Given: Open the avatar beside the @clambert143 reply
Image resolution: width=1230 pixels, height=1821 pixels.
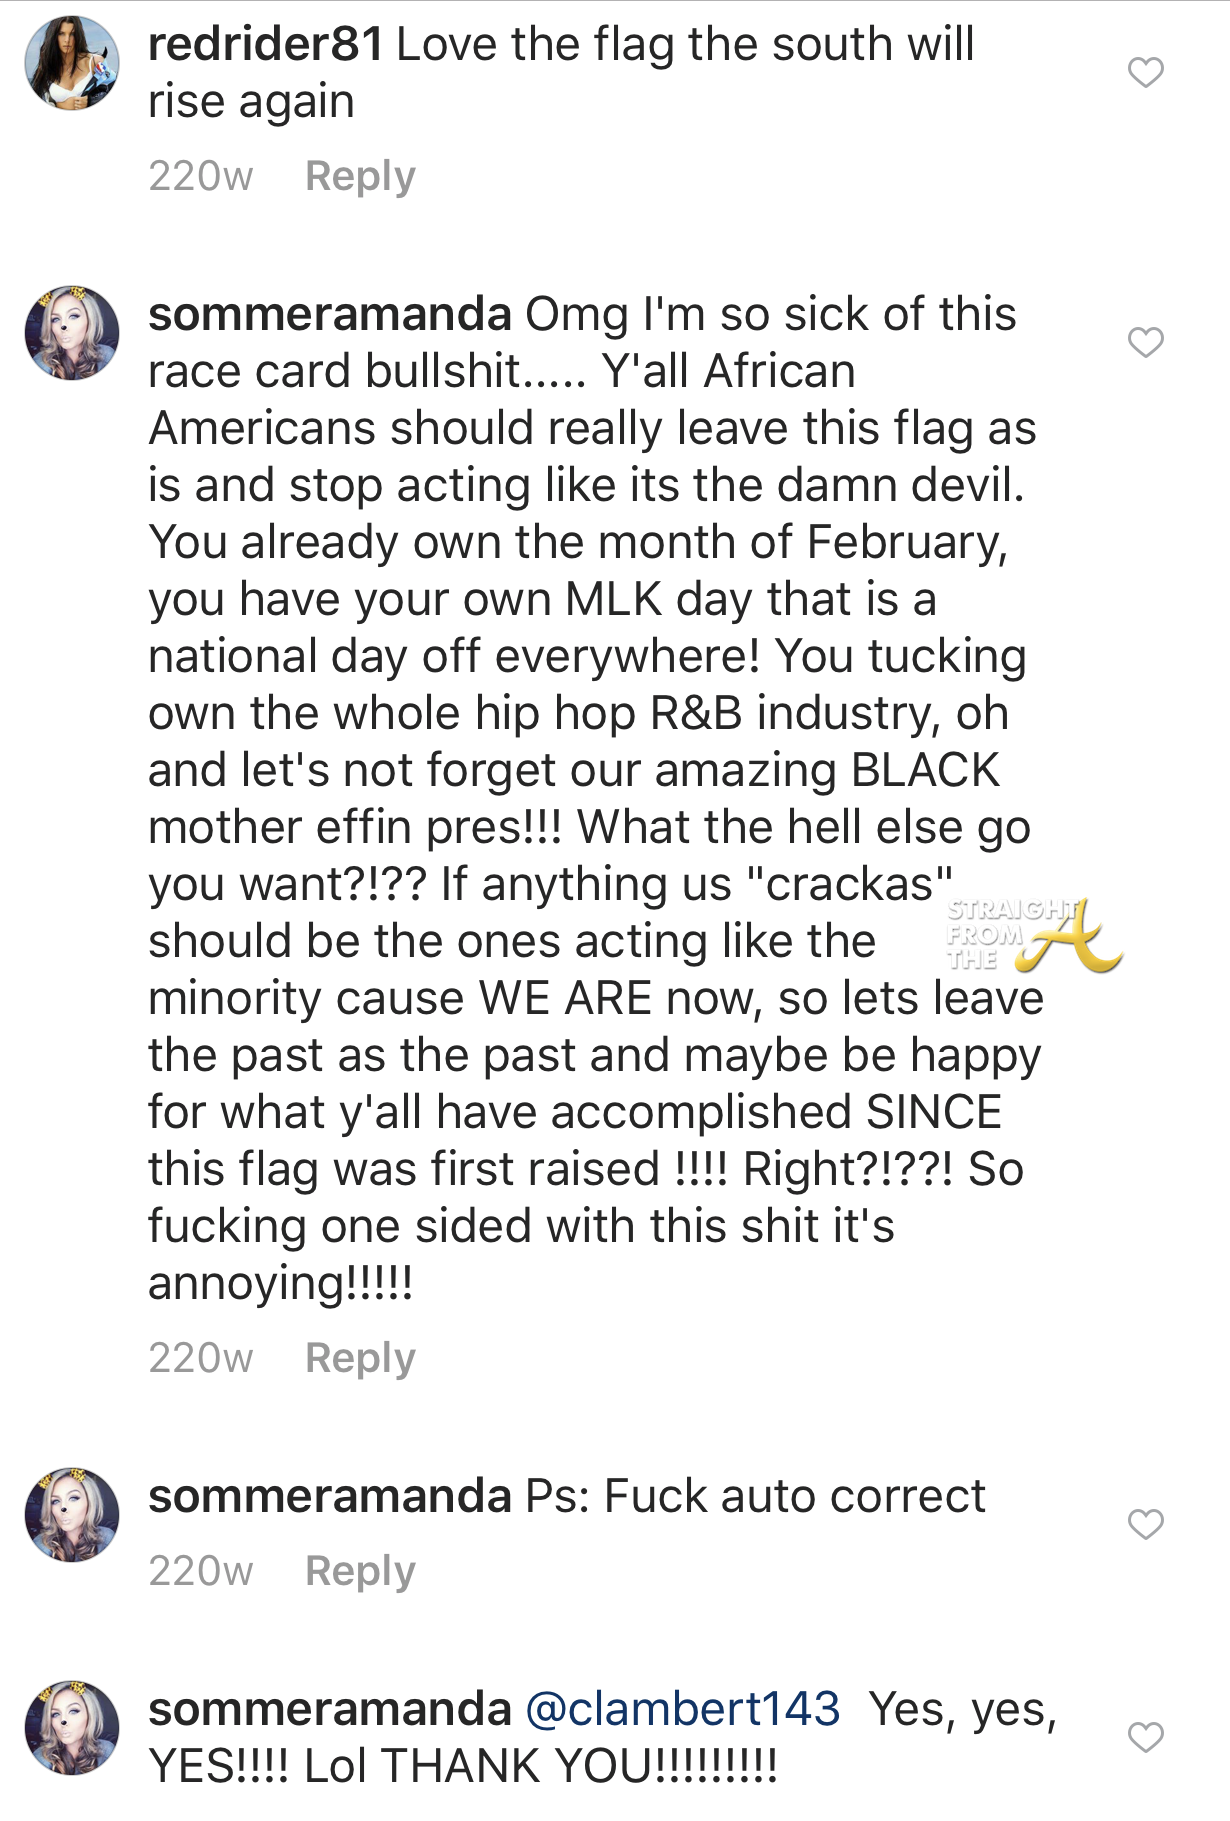Looking at the screenshot, I should point(72,1728).
